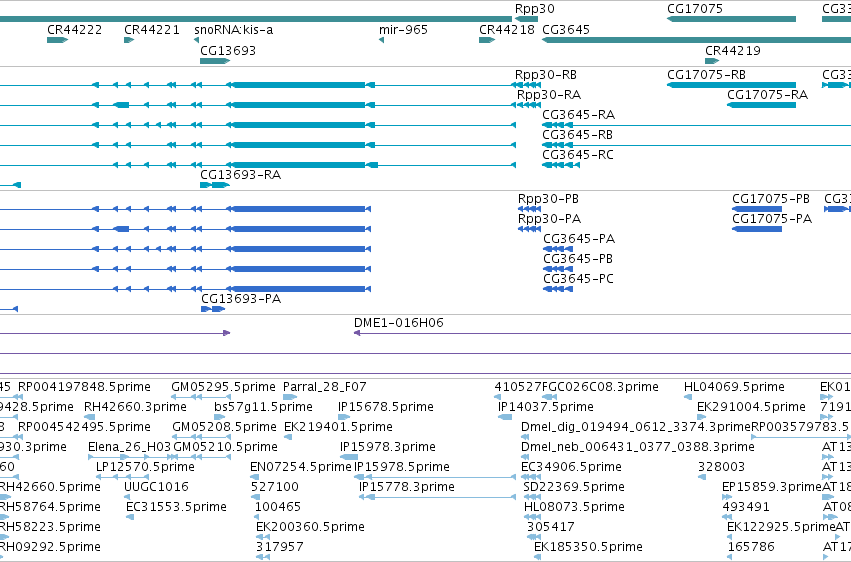Click the HL08073.5prime EST
This screenshot has height=562, width=851.
[530, 518]
